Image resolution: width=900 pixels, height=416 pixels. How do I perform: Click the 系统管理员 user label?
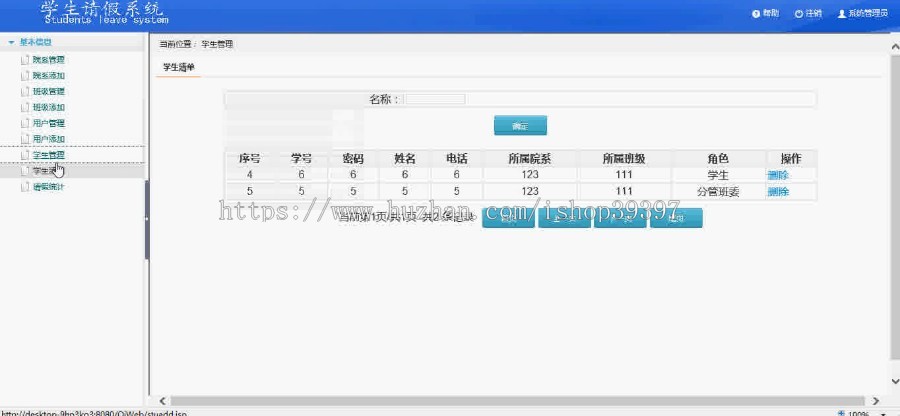coord(868,14)
